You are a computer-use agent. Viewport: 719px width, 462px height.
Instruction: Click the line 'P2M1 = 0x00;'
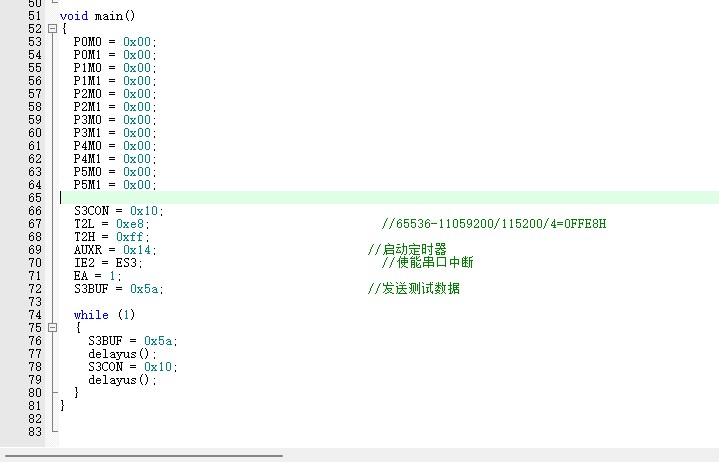[115, 107]
